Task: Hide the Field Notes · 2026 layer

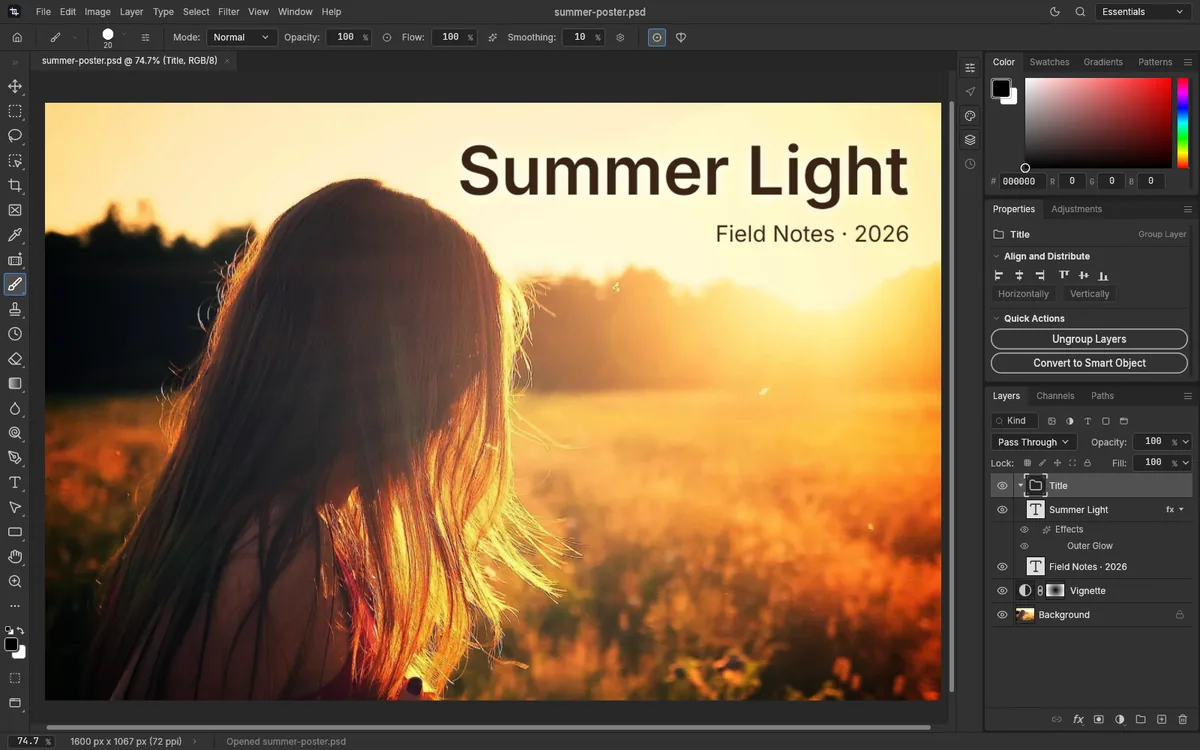Action: [1002, 567]
